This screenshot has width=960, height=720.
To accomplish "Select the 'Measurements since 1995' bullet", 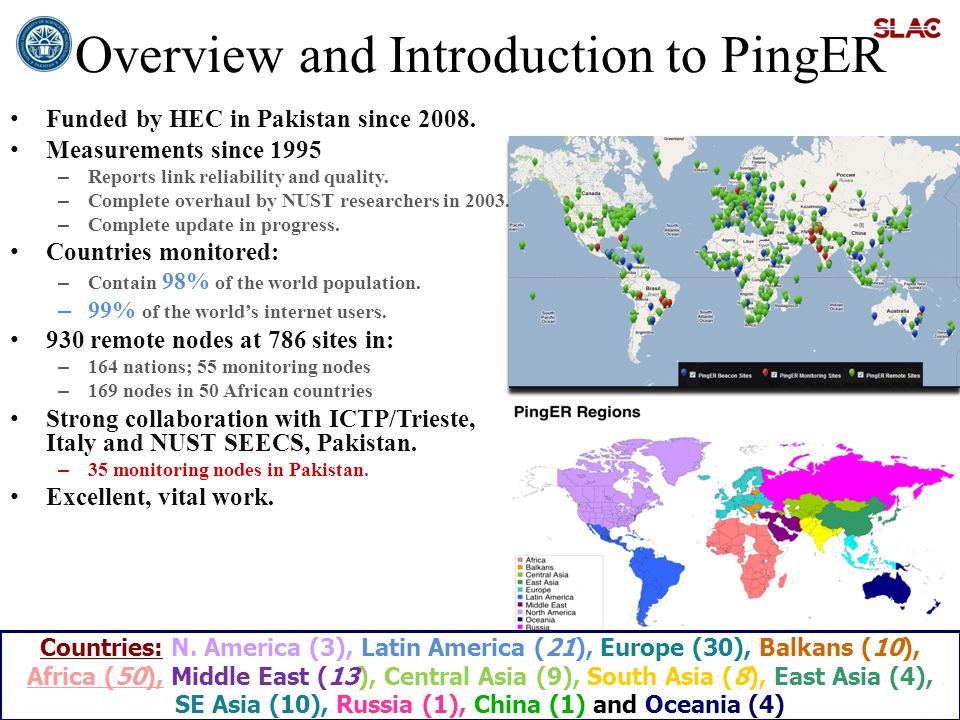I will (184, 150).
